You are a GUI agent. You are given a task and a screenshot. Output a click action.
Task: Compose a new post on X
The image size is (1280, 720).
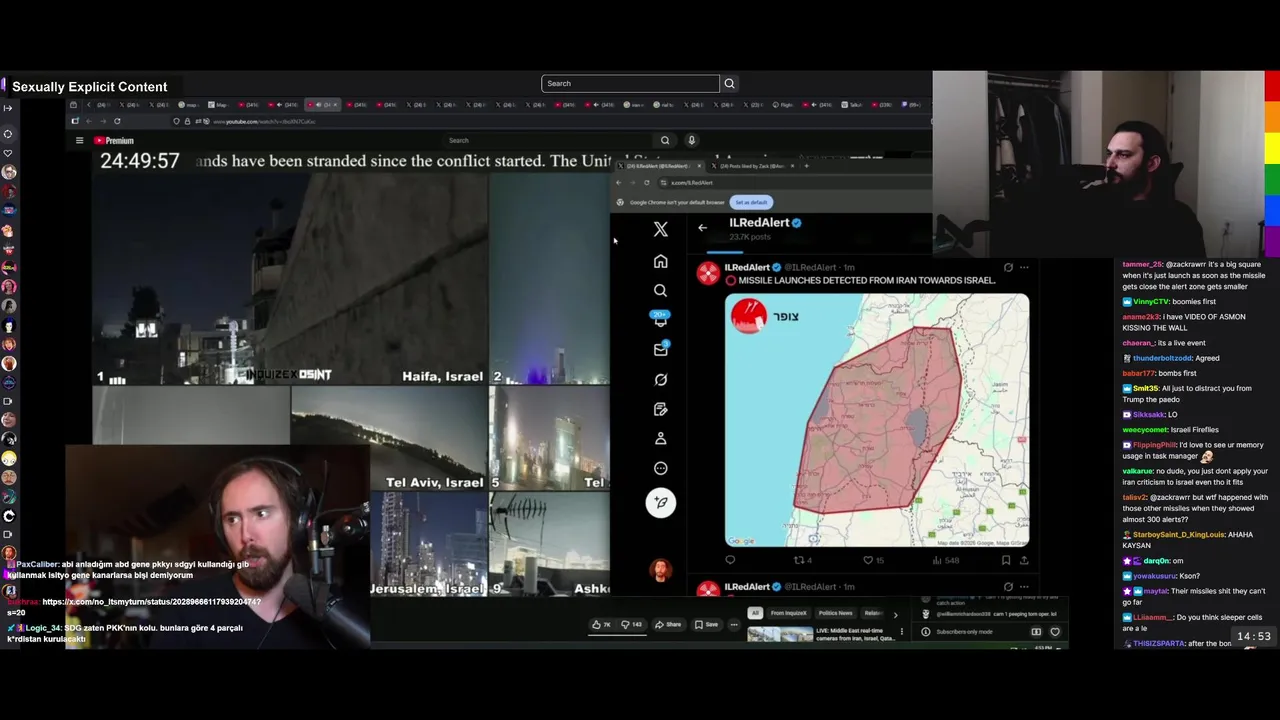pyautogui.click(x=660, y=502)
